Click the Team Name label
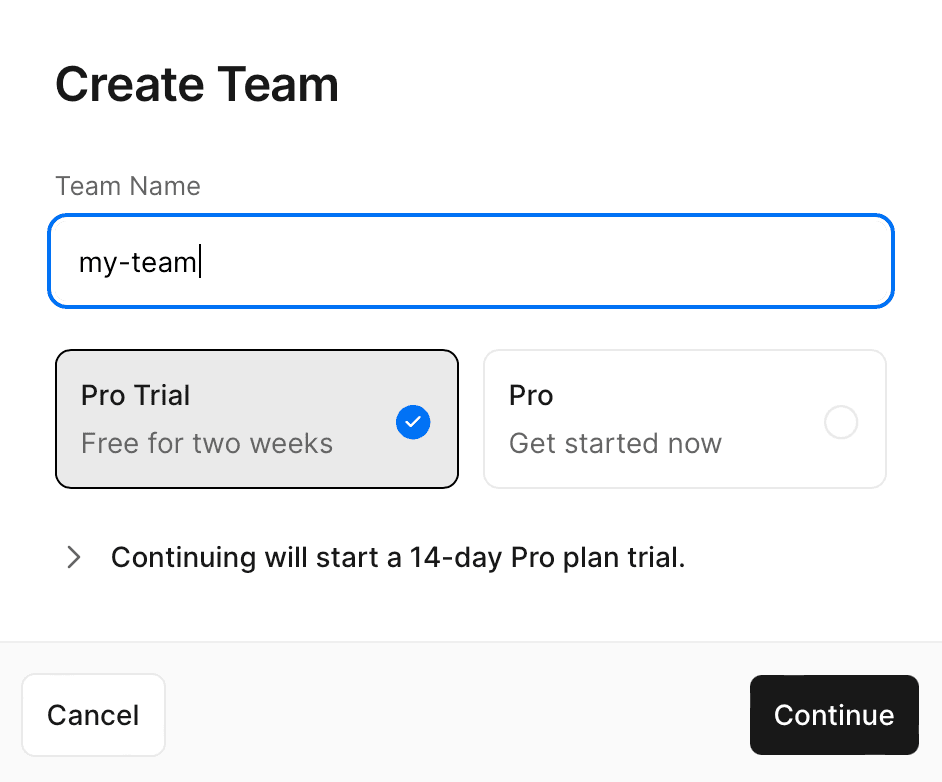Image resolution: width=942 pixels, height=782 pixels. [127, 186]
